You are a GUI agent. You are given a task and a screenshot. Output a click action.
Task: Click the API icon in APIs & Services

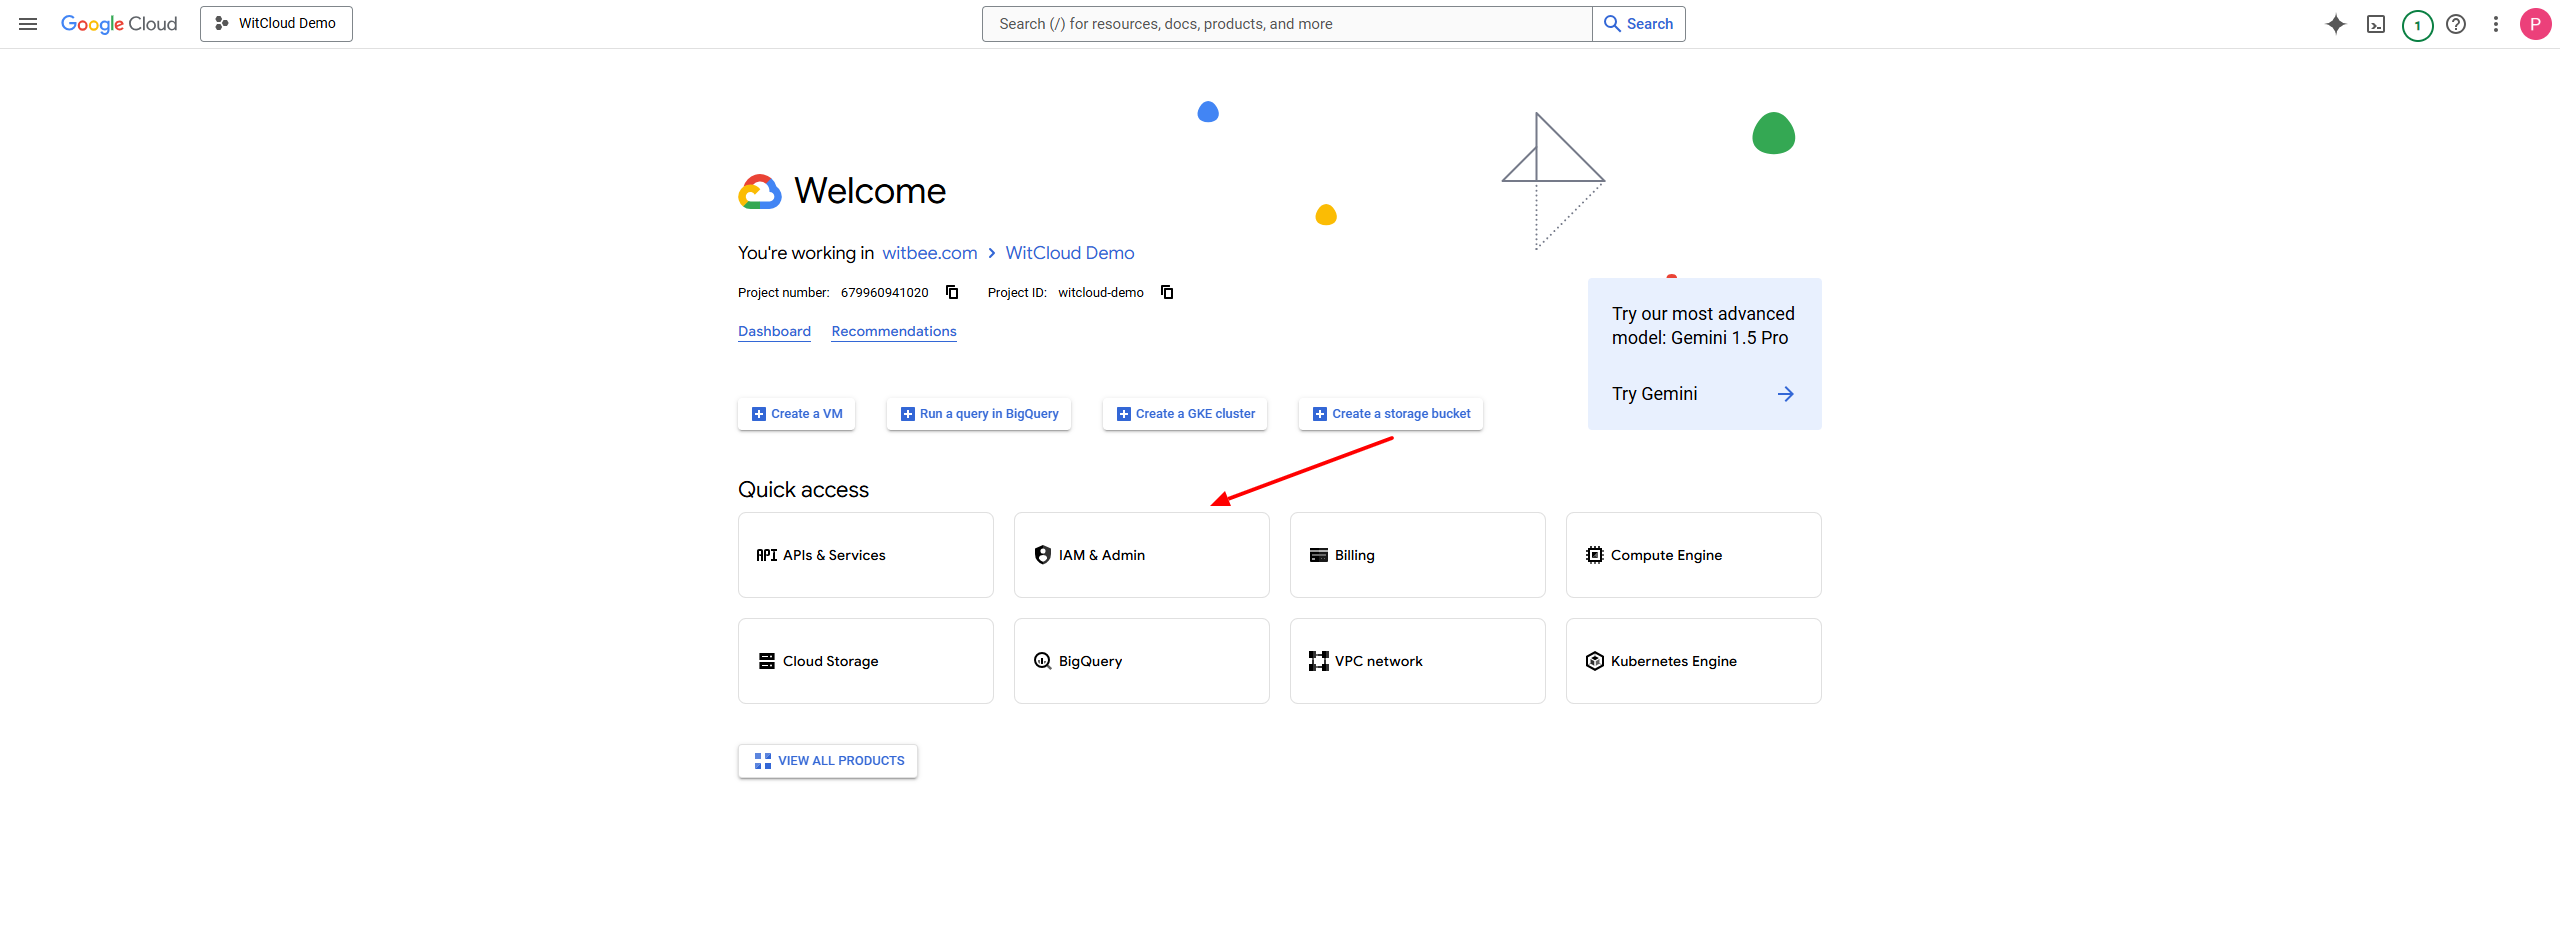coord(767,555)
